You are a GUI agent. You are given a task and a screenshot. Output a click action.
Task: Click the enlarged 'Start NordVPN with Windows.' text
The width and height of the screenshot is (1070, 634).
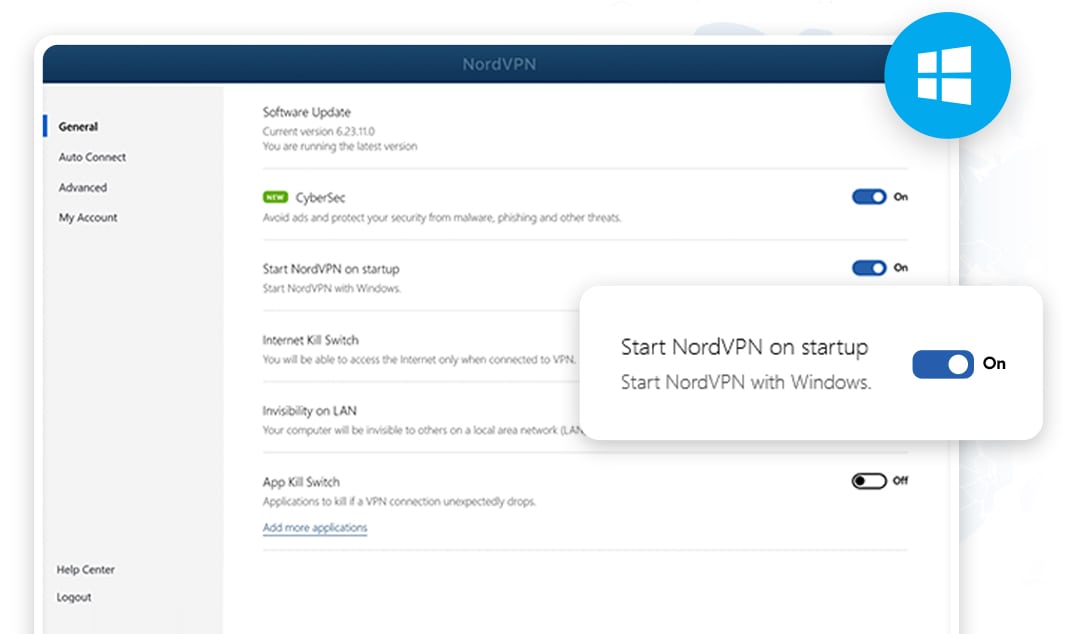746,382
